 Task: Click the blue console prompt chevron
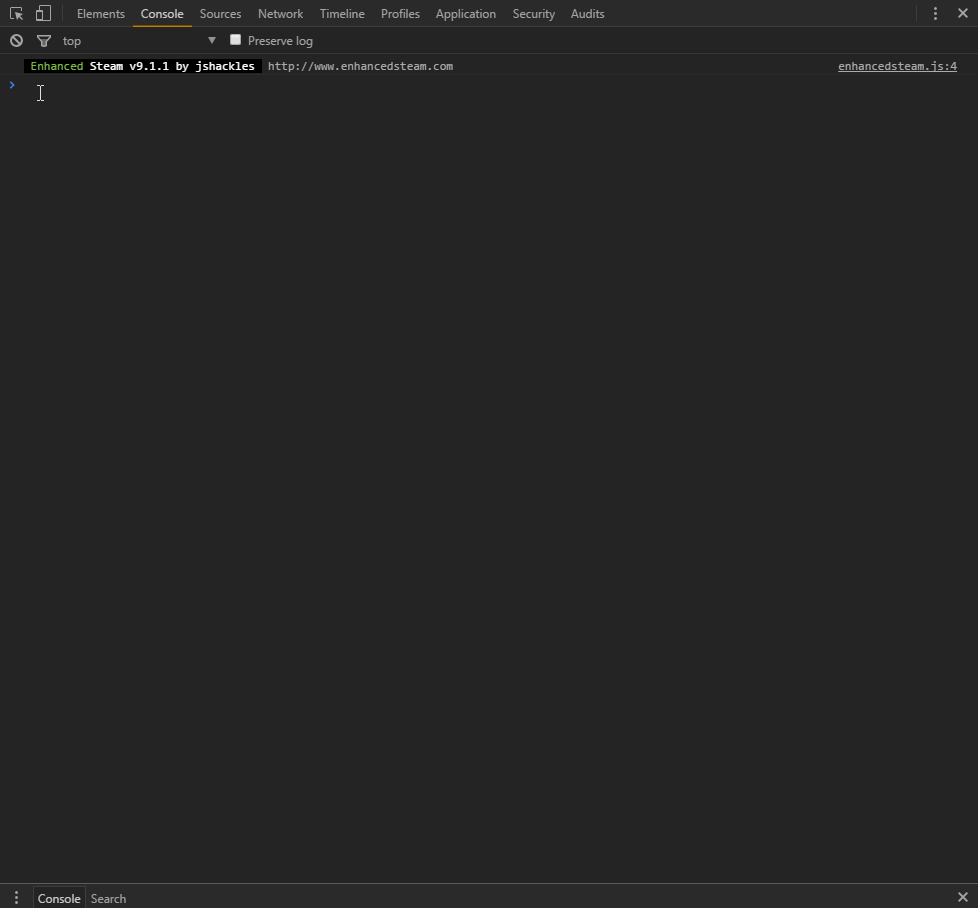coord(12,85)
